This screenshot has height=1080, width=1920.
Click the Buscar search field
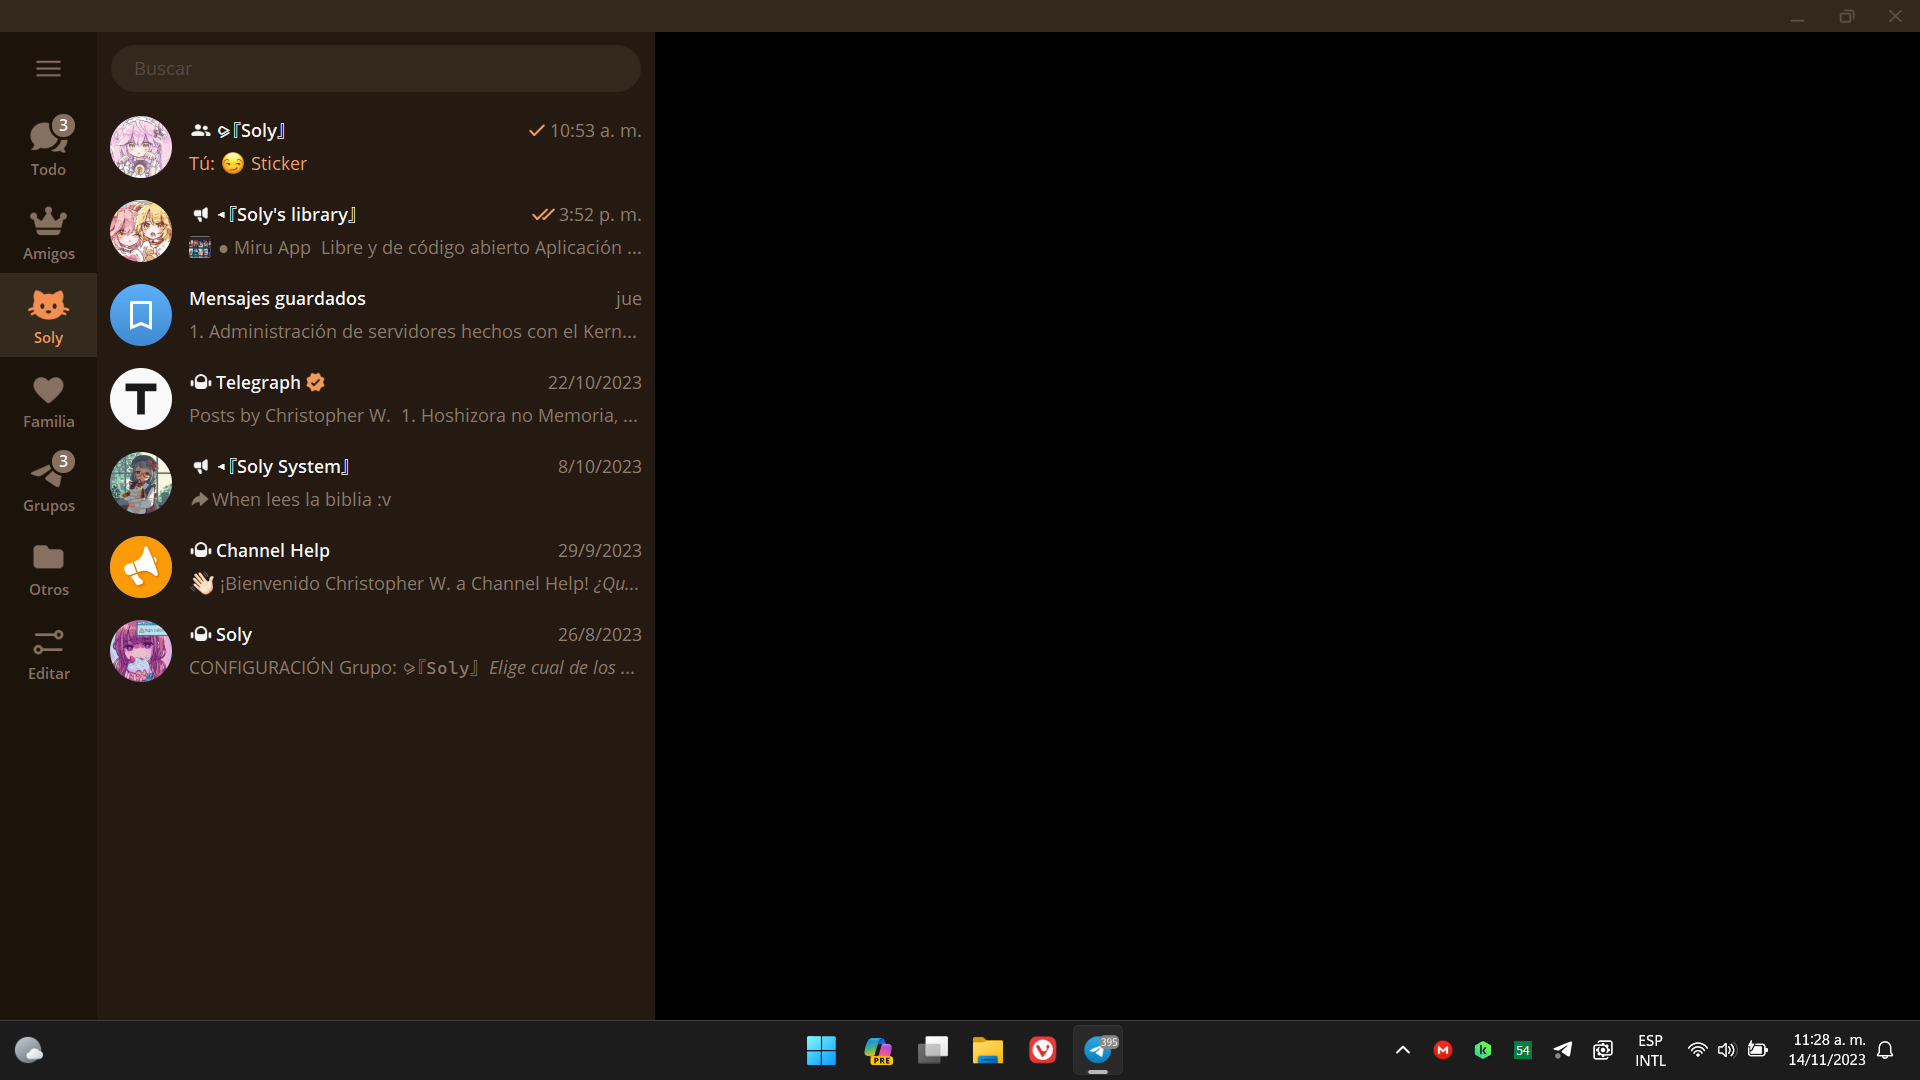(x=376, y=68)
